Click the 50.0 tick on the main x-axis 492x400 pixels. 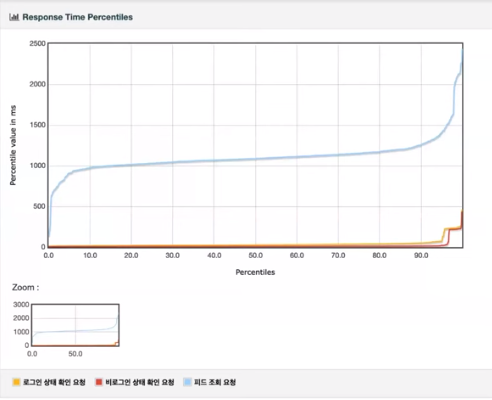[x=255, y=255]
